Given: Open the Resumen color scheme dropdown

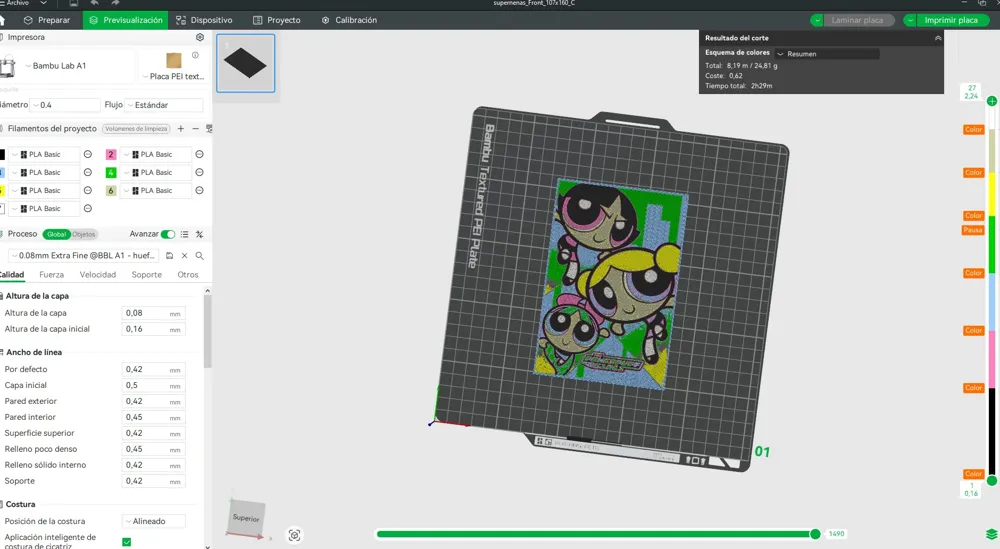Looking at the screenshot, I should pyautogui.click(x=827, y=54).
